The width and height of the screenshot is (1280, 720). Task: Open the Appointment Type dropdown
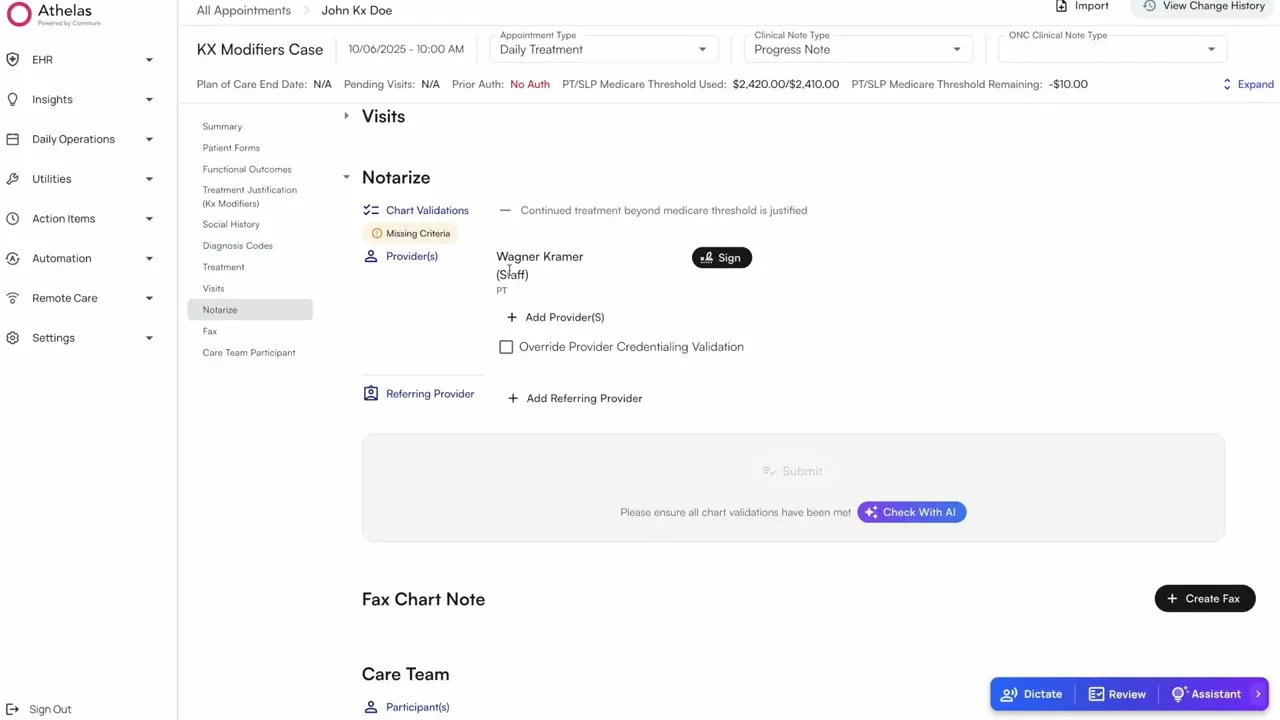click(x=604, y=49)
